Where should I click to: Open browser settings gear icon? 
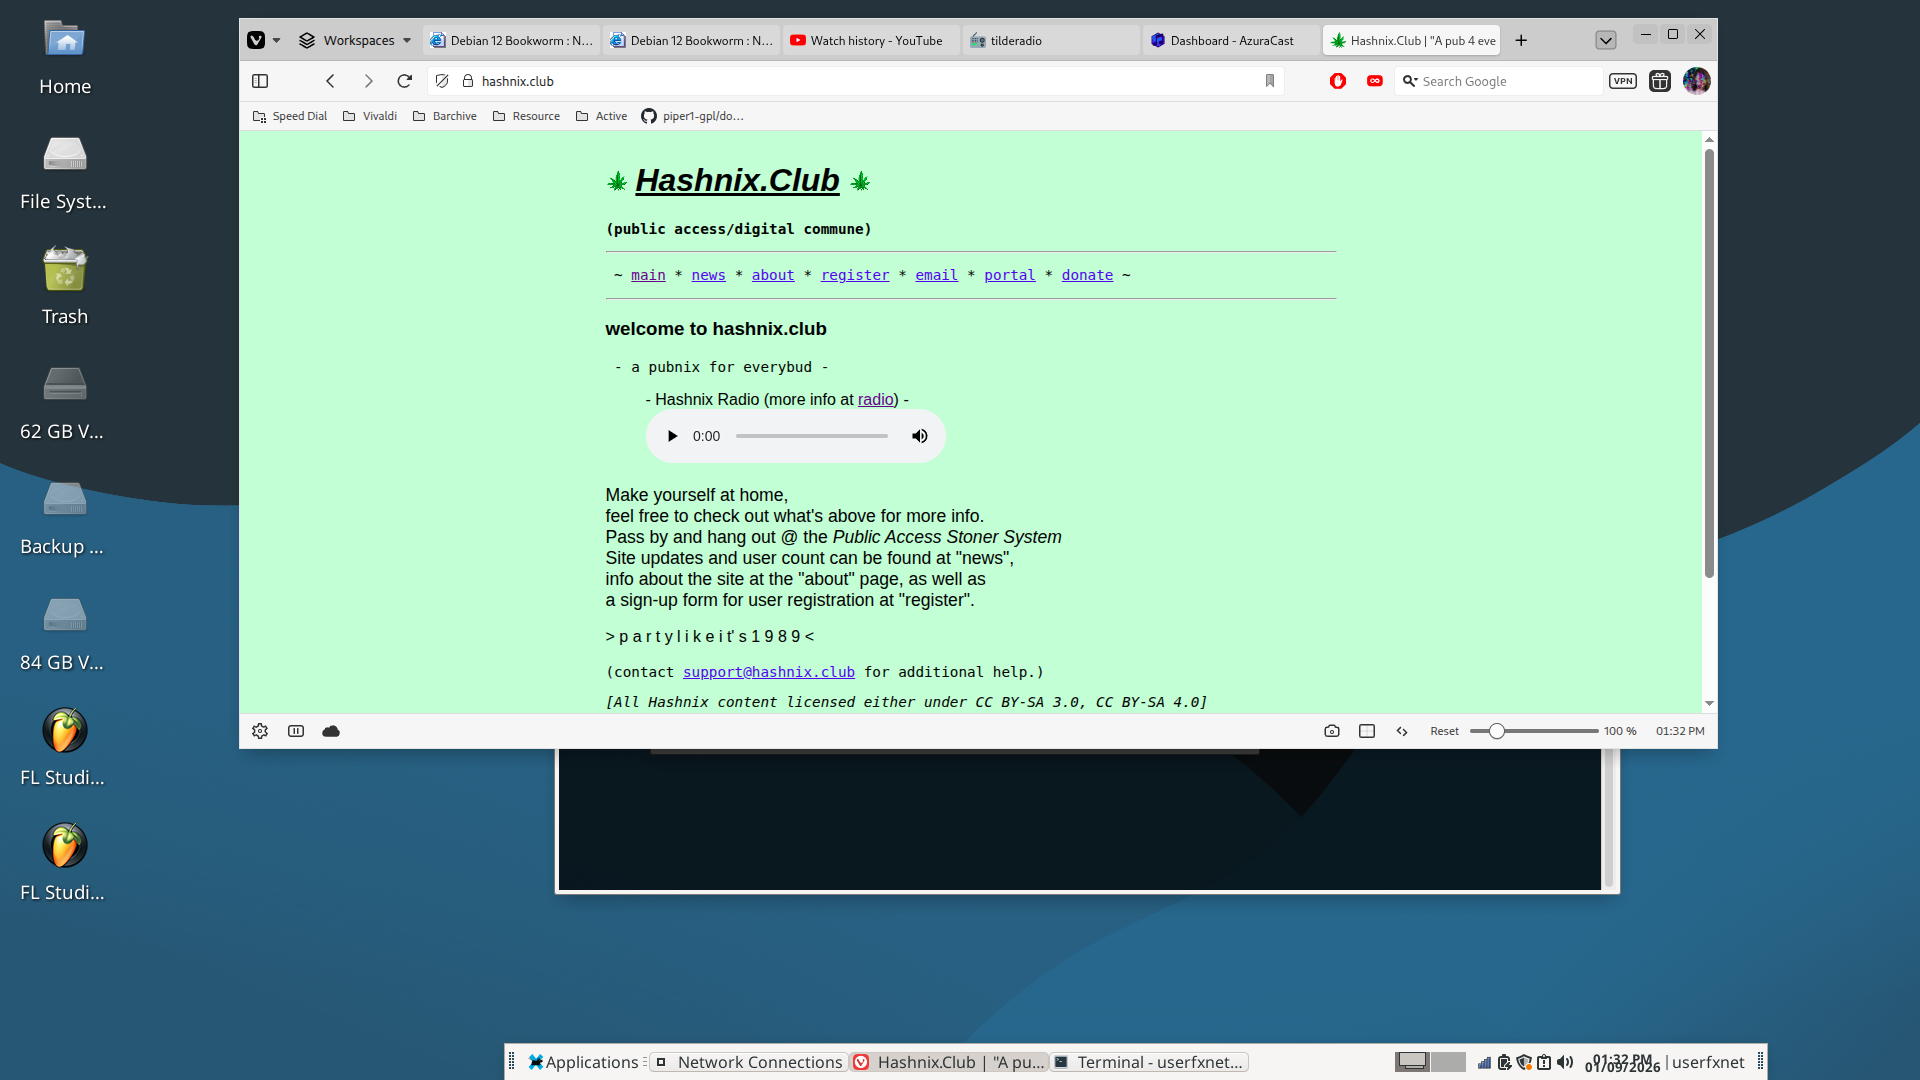click(260, 731)
